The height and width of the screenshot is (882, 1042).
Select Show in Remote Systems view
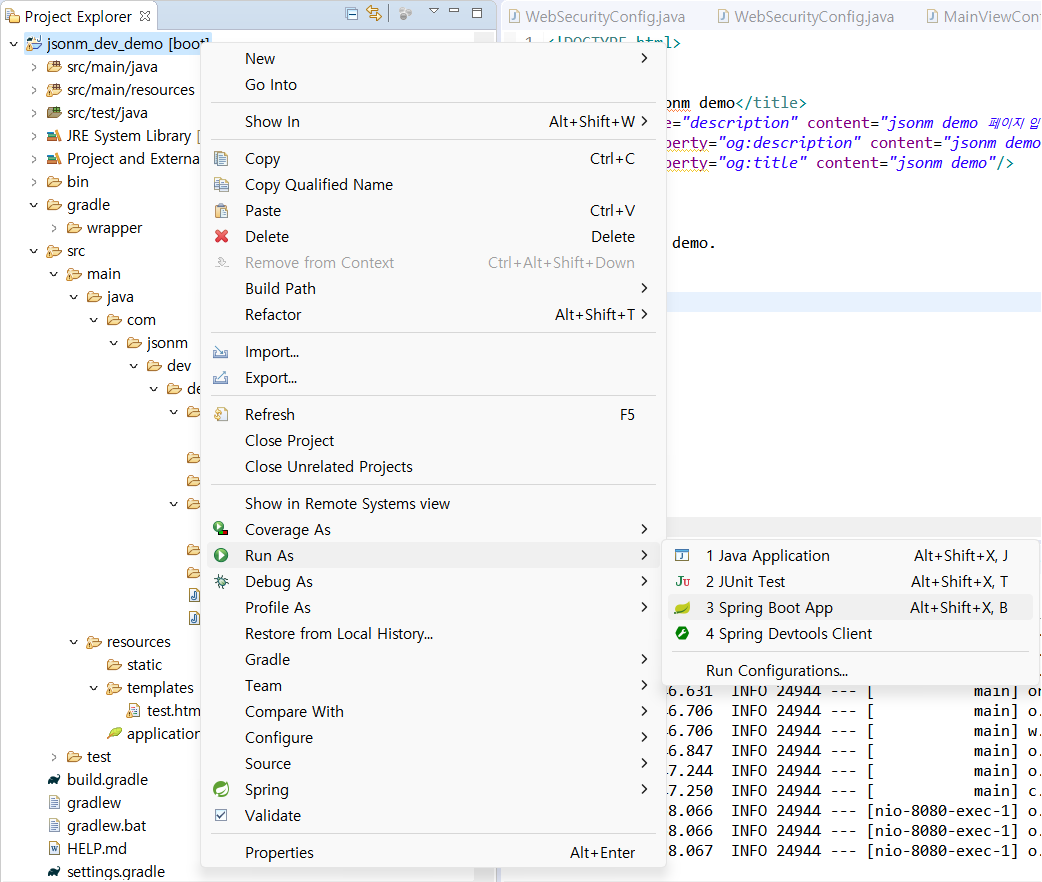tap(433, 504)
